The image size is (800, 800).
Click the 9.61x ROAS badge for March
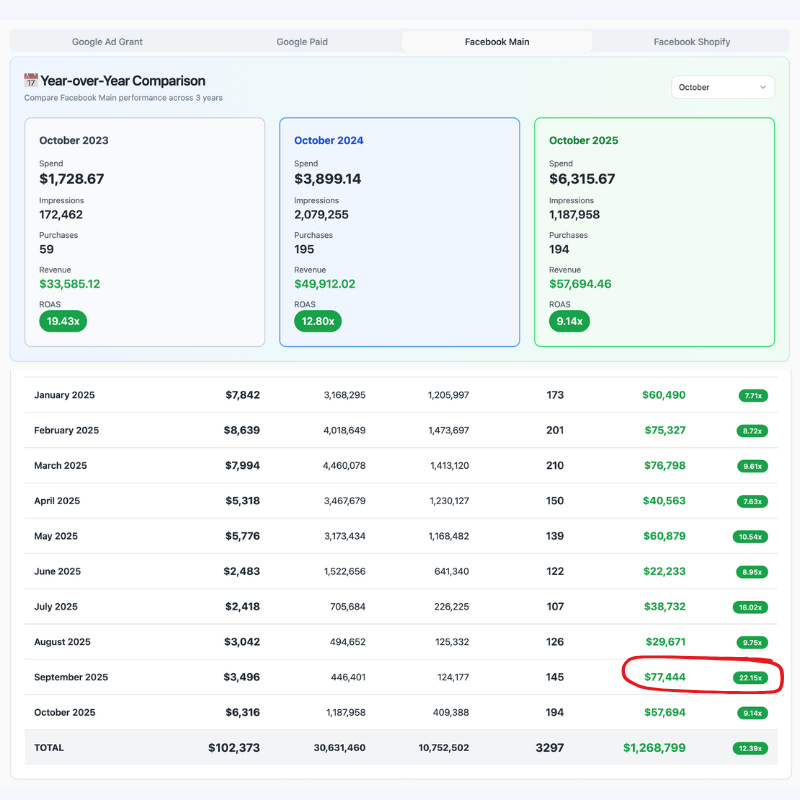coord(753,466)
